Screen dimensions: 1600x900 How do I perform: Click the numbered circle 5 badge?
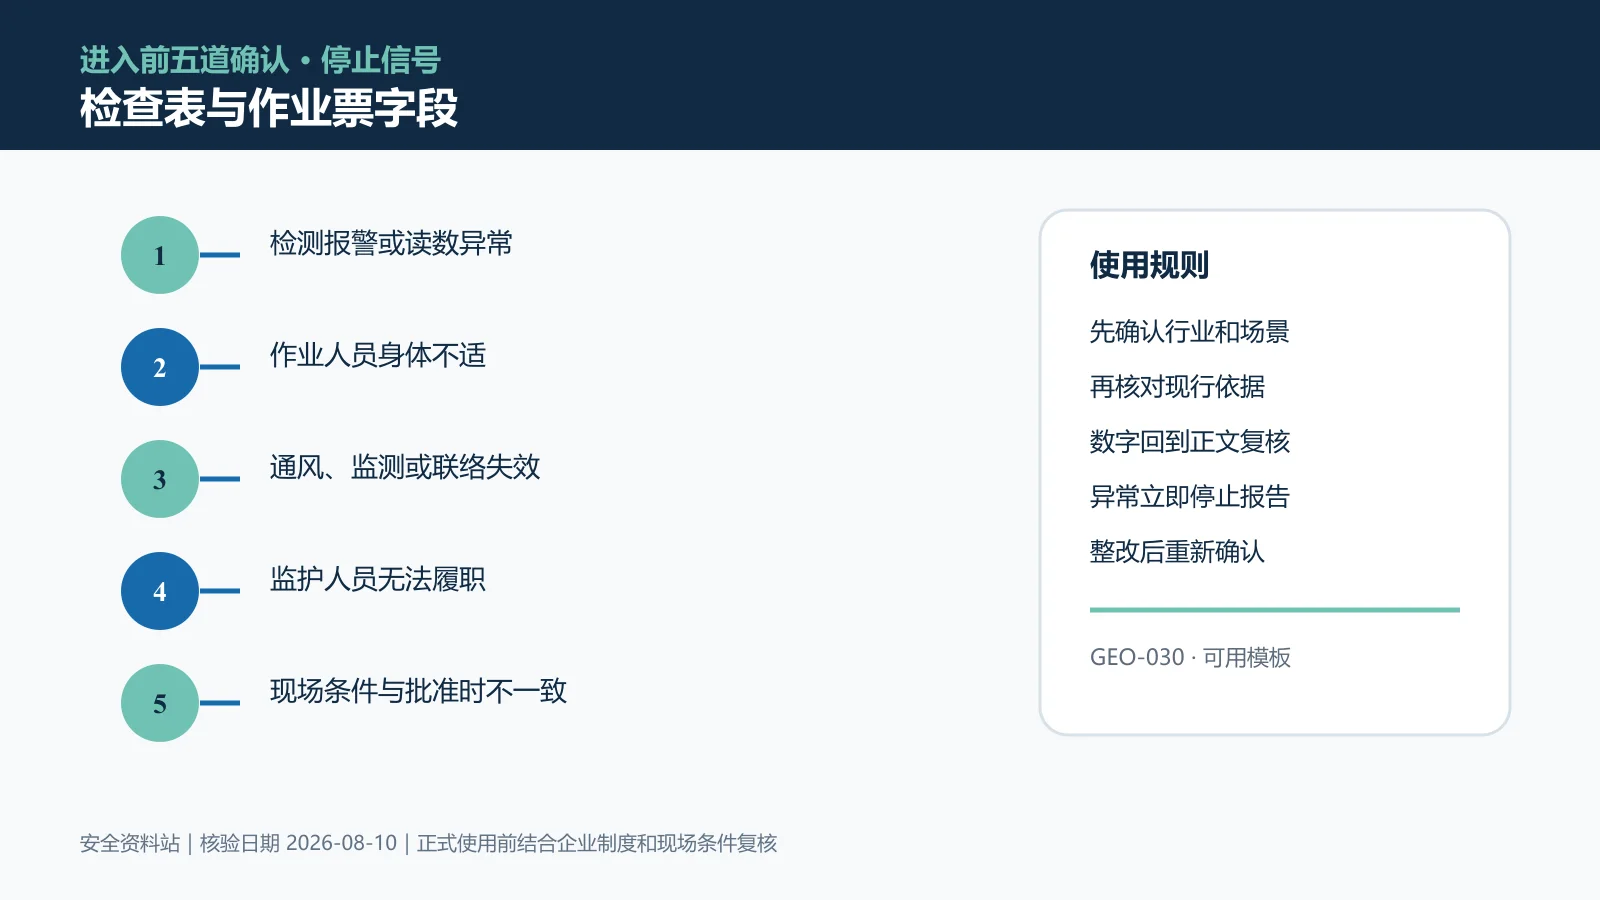[x=160, y=703]
